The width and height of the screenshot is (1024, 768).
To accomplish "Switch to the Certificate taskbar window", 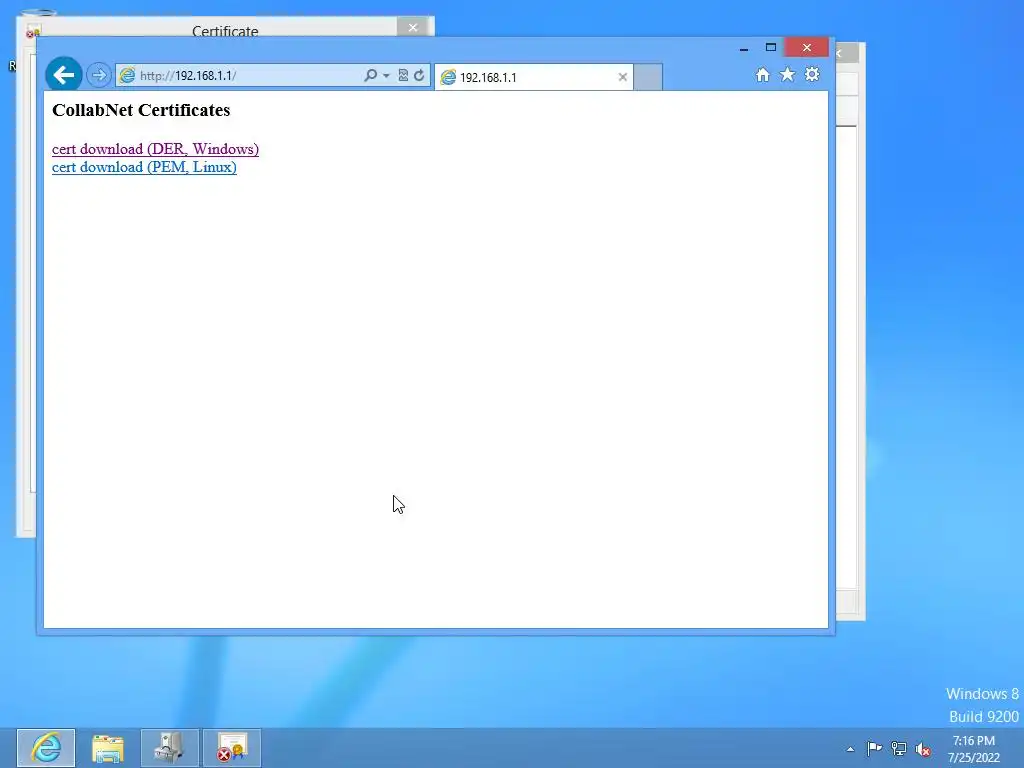I will click(x=232, y=748).
